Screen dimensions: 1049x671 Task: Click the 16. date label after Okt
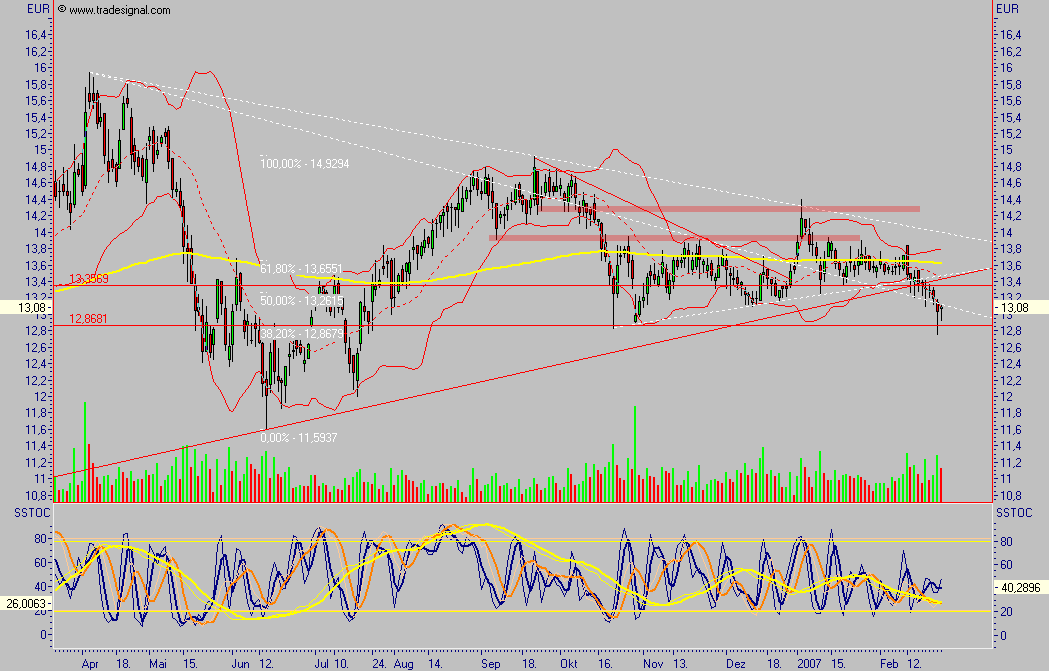(x=605, y=664)
